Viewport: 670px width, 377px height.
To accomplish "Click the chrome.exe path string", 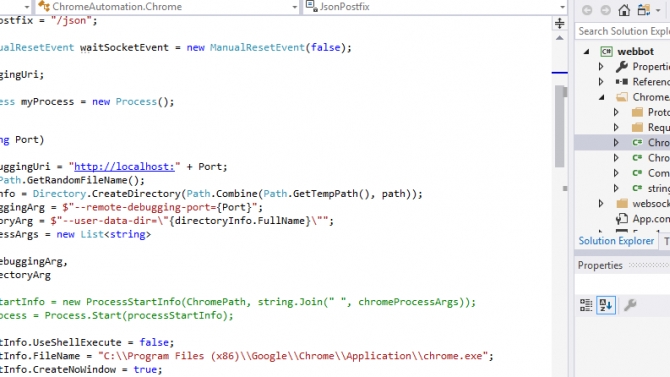I will (x=293, y=356).
